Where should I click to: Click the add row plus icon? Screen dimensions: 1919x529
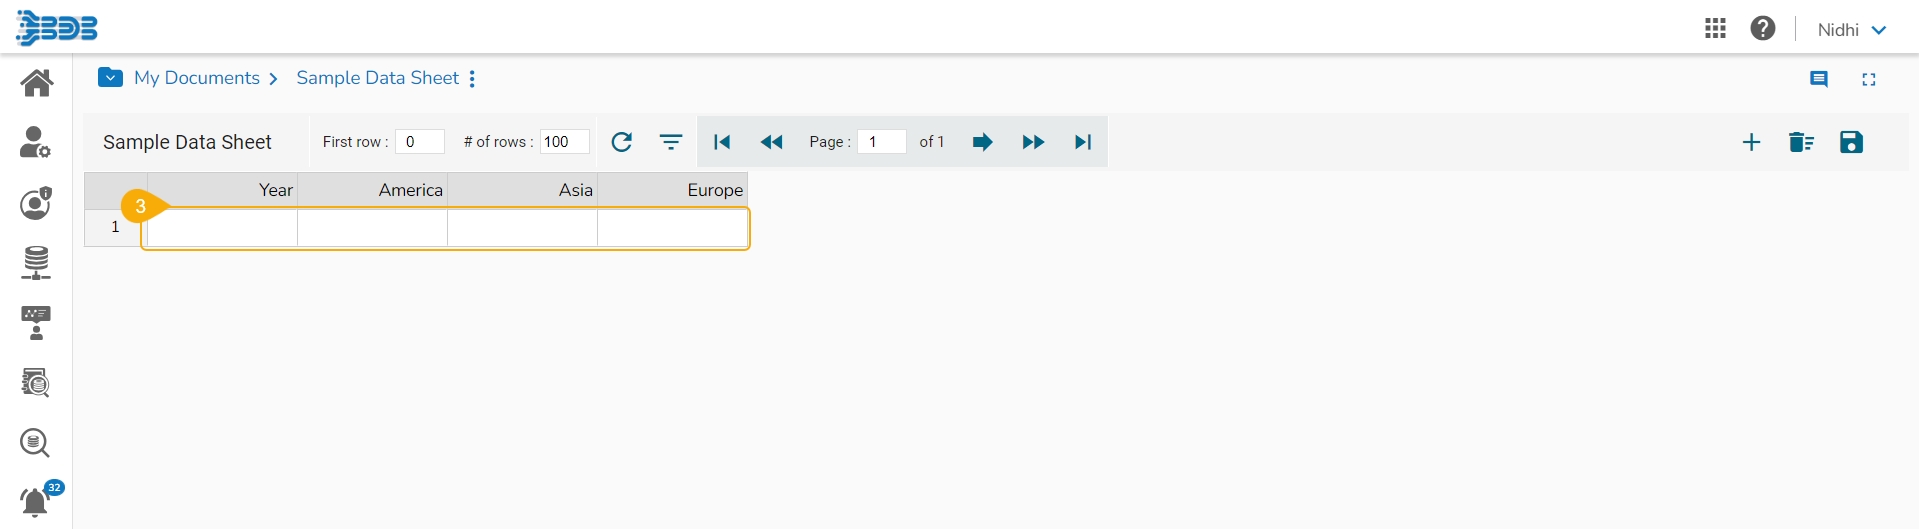click(x=1751, y=142)
